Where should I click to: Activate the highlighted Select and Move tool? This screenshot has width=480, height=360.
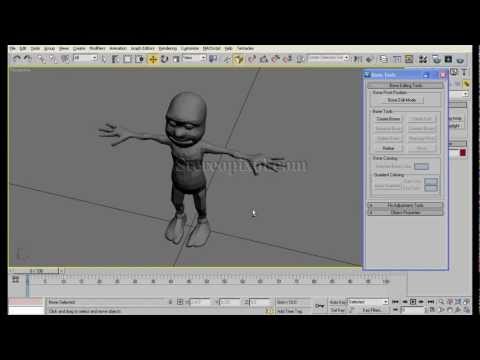153,59
